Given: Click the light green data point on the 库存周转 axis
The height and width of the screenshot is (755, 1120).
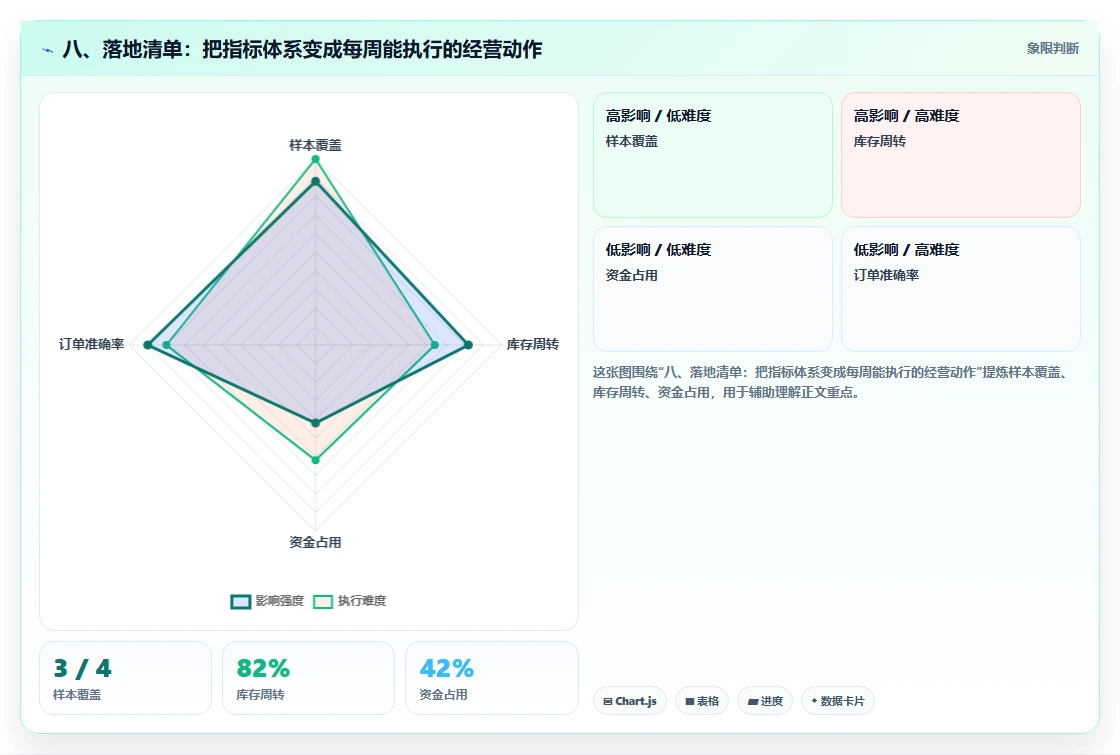Looking at the screenshot, I should [435, 345].
